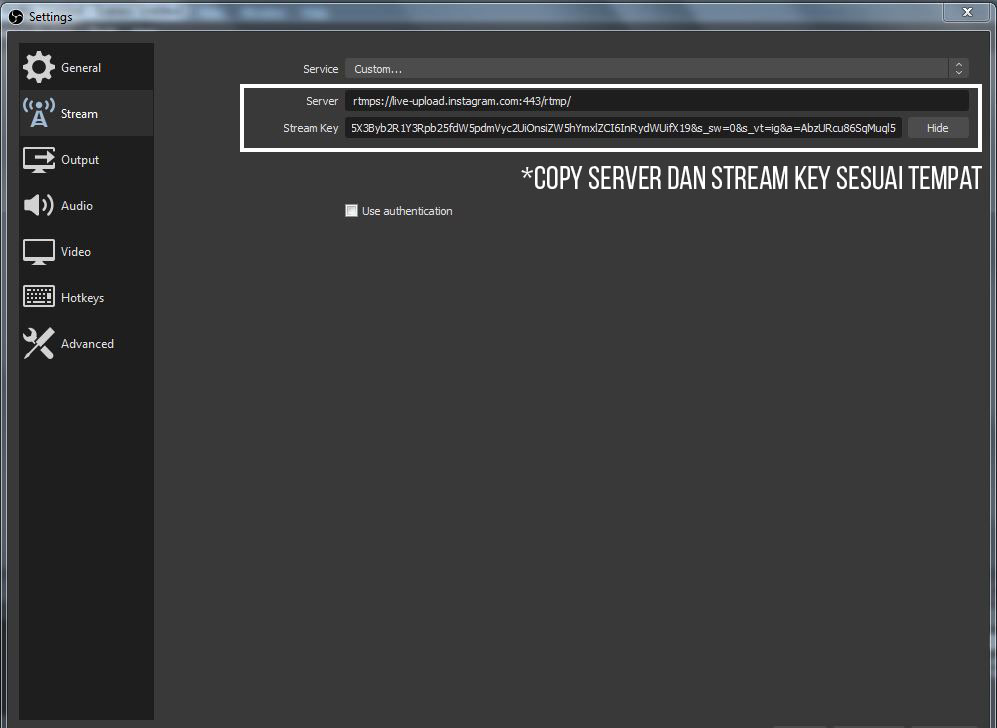Click the OBS logo in the title bar
This screenshot has width=997, height=728.
pyautogui.click(x=15, y=16)
